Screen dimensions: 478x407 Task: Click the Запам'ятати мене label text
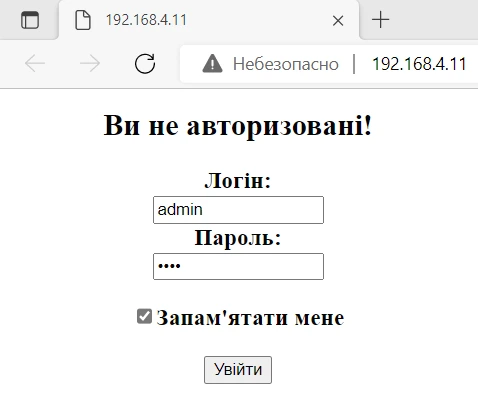(250, 317)
